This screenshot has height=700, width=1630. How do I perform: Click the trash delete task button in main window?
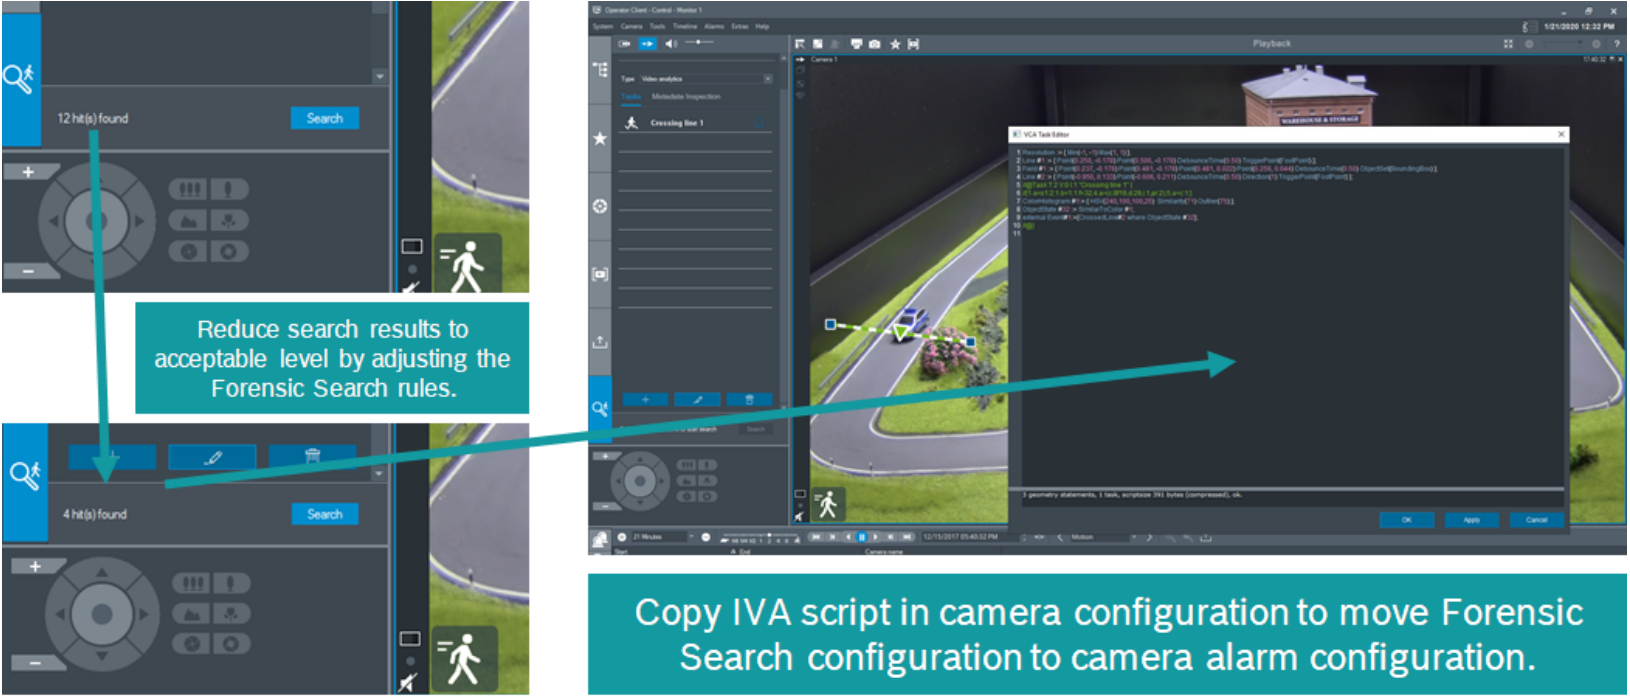(749, 399)
